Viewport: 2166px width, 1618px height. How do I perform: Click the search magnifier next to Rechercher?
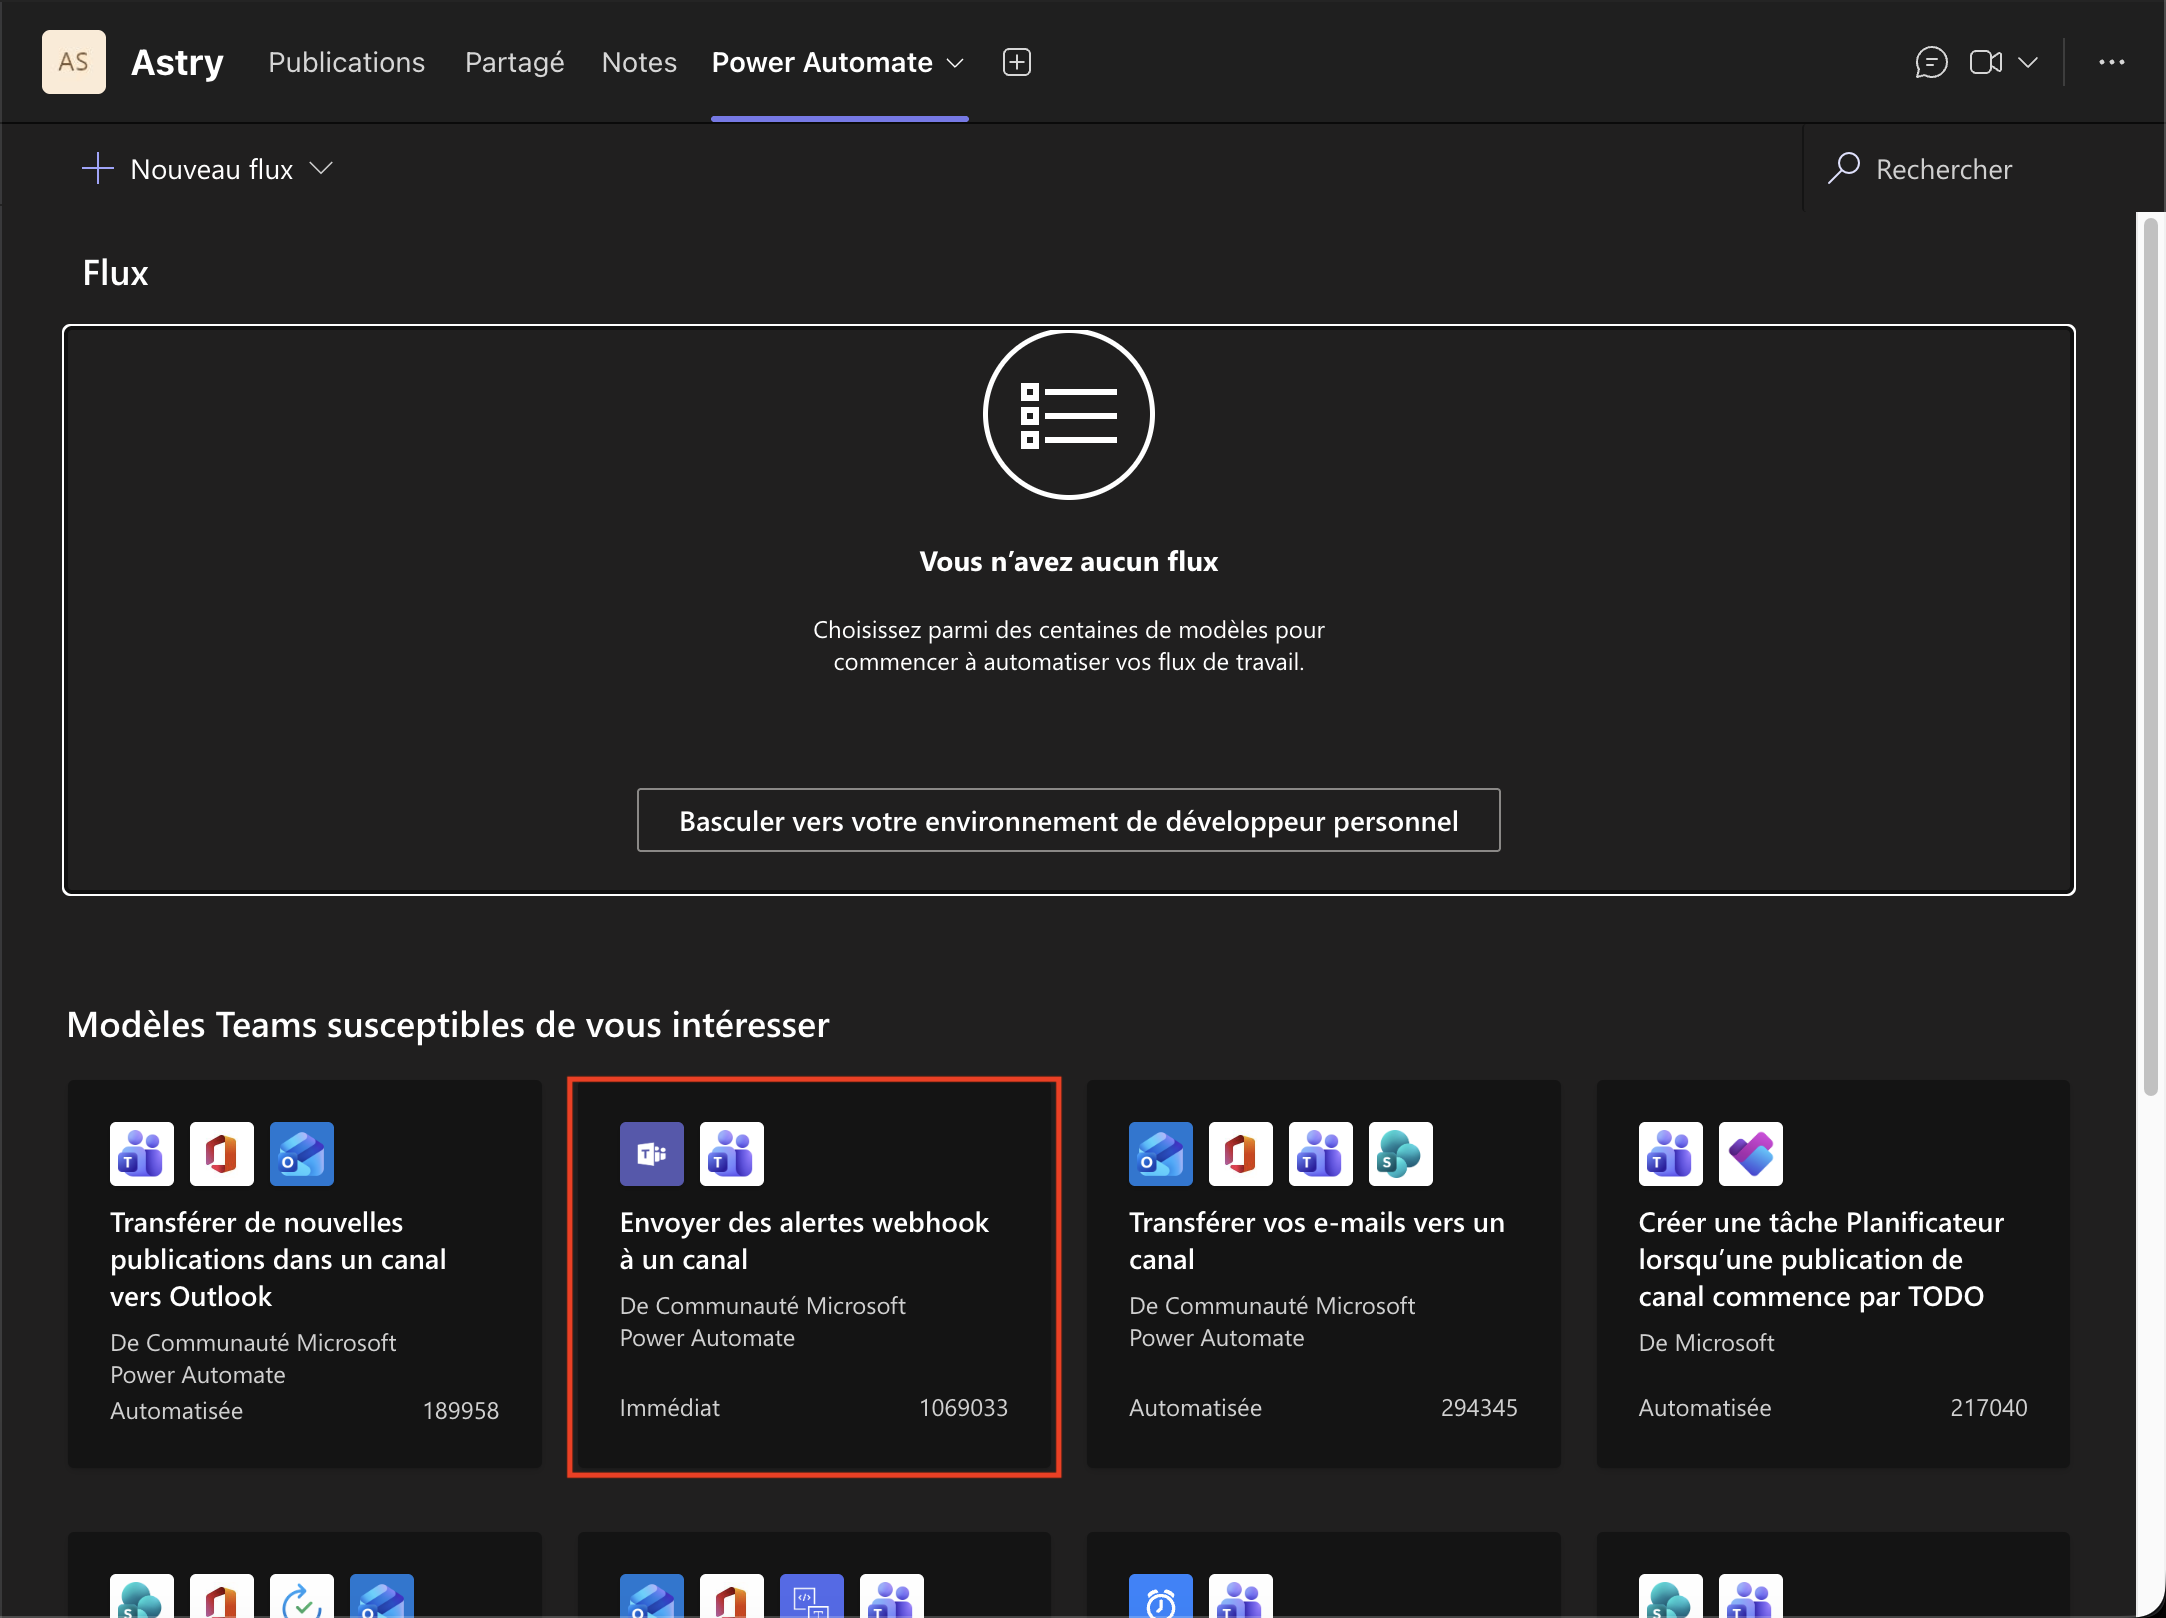1845,169
